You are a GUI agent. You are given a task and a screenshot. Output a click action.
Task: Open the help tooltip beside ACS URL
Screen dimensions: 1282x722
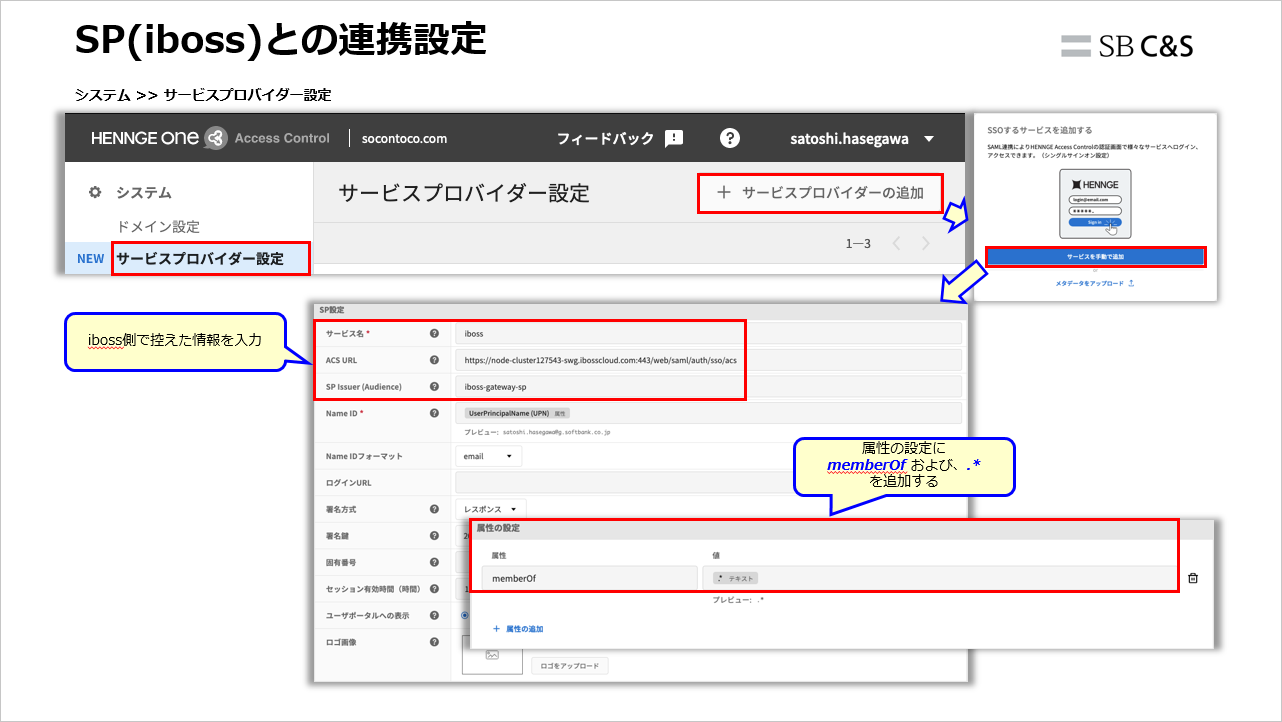pyautogui.click(x=434, y=361)
